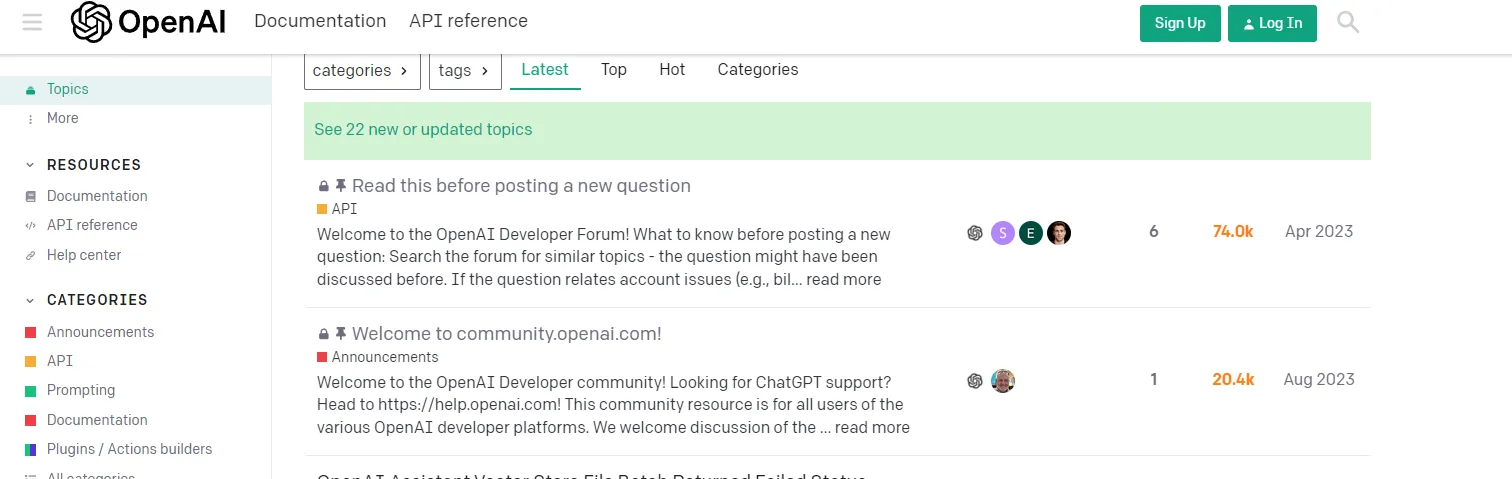The image size is (1512, 479).
Task: Toggle the hamburger sidebar menu
Action: (x=32, y=22)
